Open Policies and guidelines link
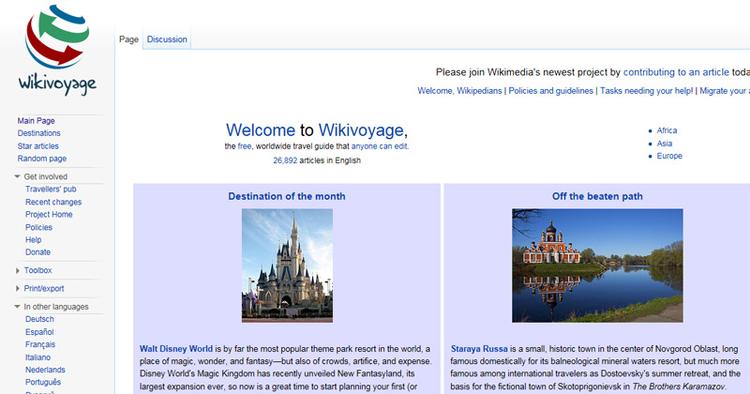The height and width of the screenshot is (394, 750). click(x=551, y=91)
